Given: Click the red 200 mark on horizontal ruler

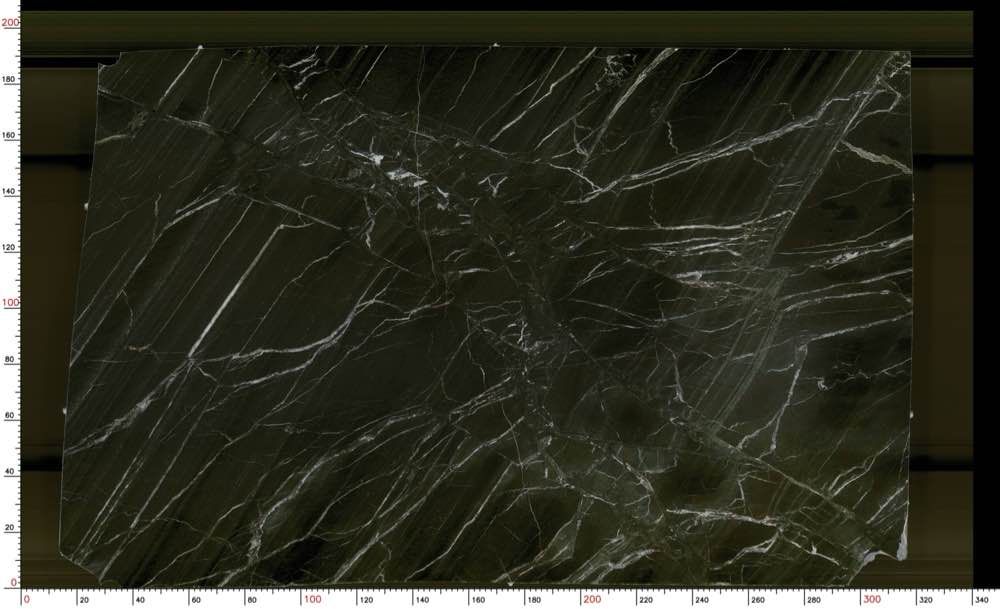Looking at the screenshot, I should pos(592,600).
